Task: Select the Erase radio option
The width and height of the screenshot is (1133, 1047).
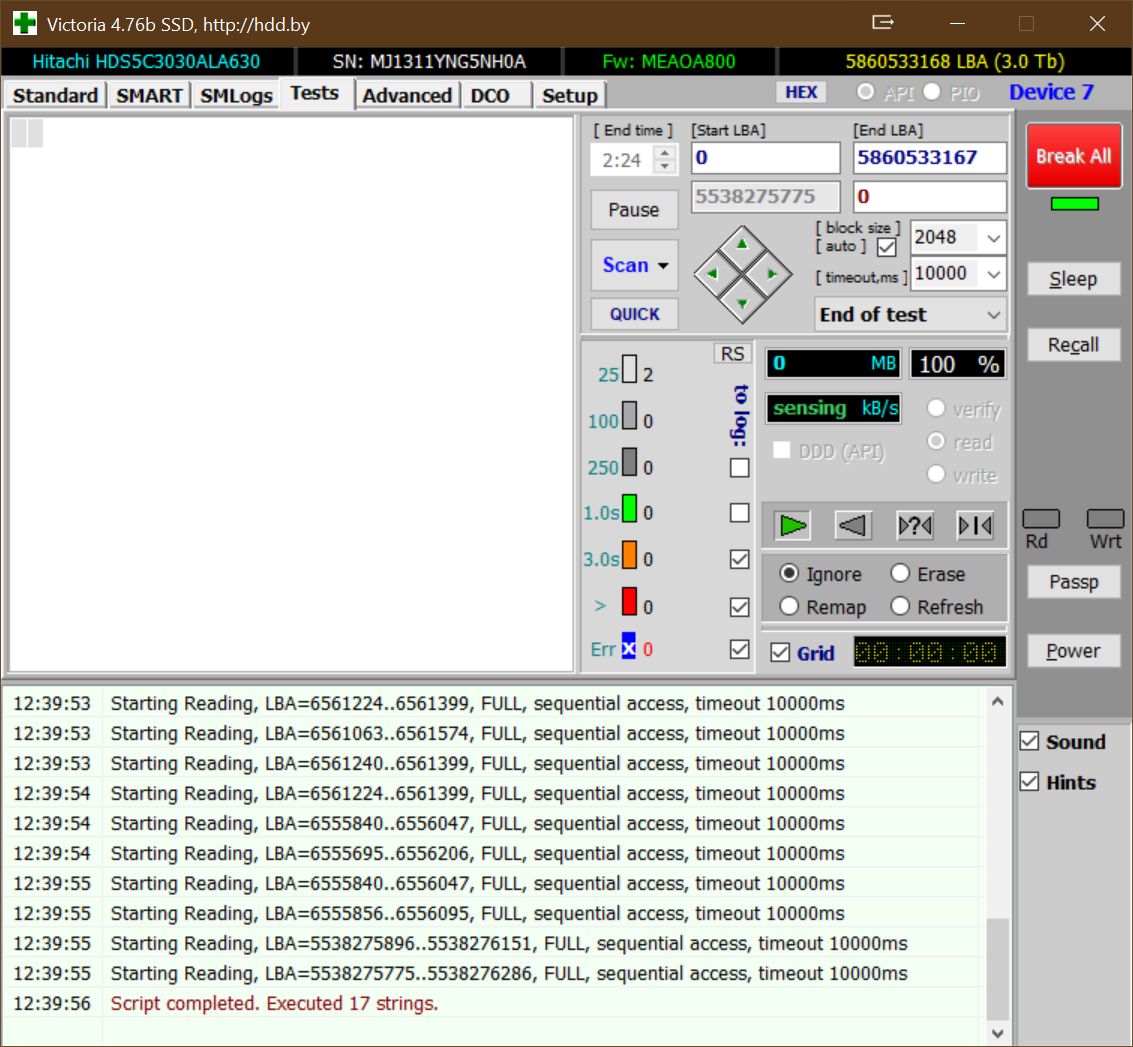Action: click(900, 574)
